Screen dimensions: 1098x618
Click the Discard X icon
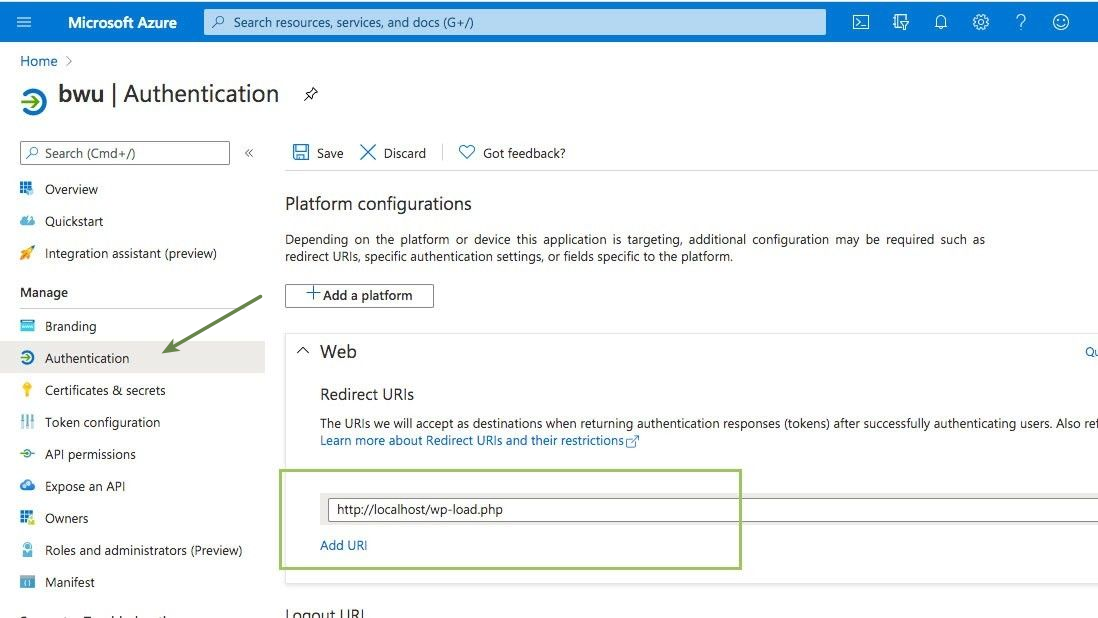[x=368, y=153]
